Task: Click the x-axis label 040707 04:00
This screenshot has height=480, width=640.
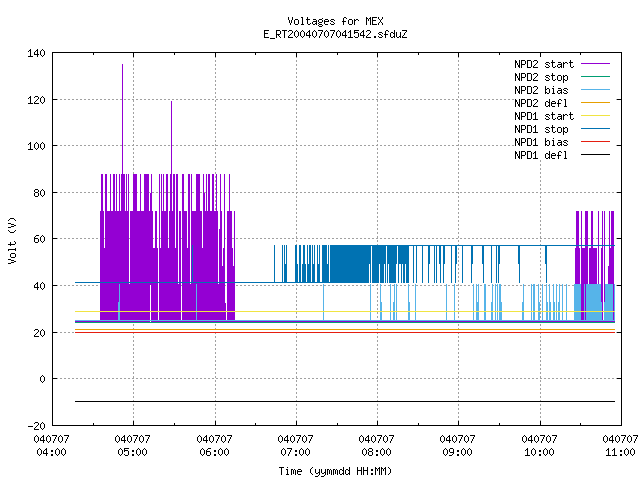Action: [51, 446]
